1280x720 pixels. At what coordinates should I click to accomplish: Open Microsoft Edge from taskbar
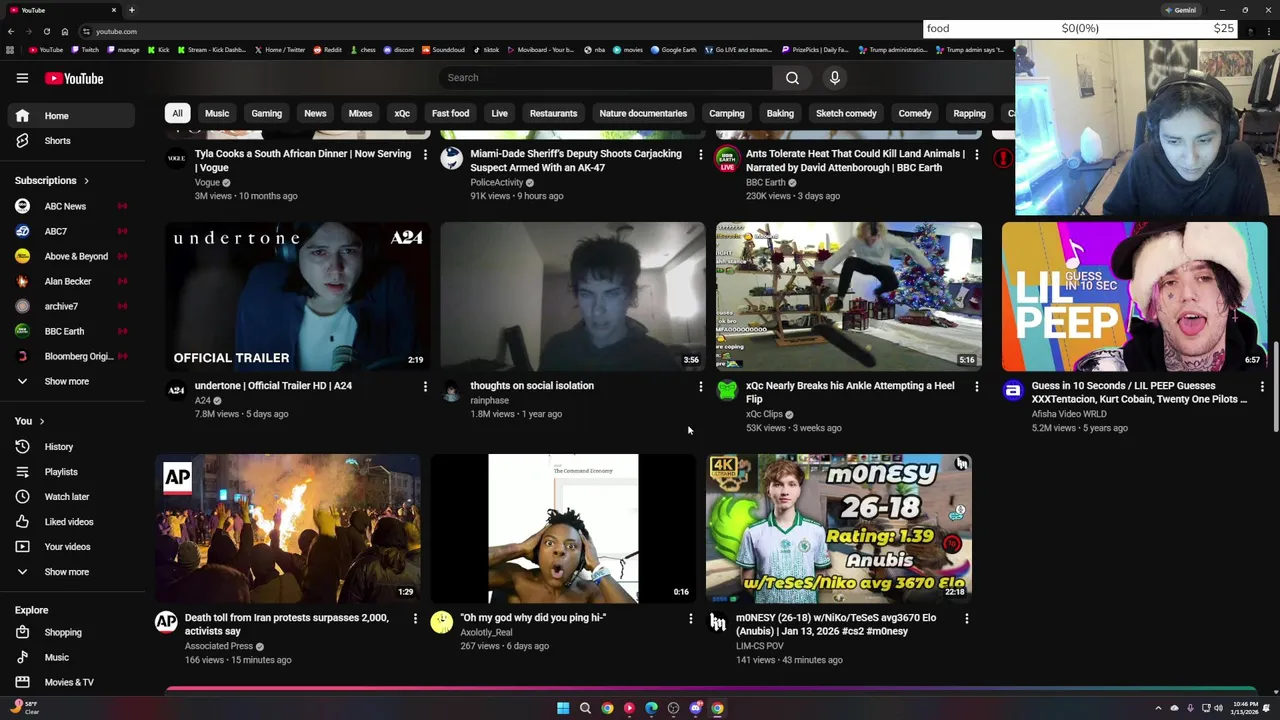pyautogui.click(x=651, y=708)
